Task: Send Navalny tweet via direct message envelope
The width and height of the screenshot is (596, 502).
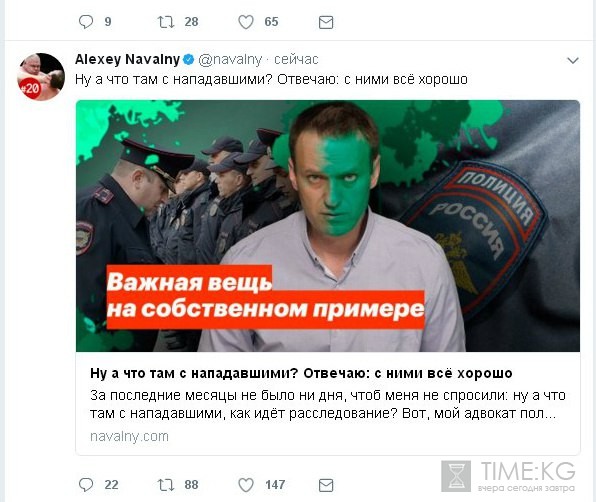Action: (x=326, y=485)
